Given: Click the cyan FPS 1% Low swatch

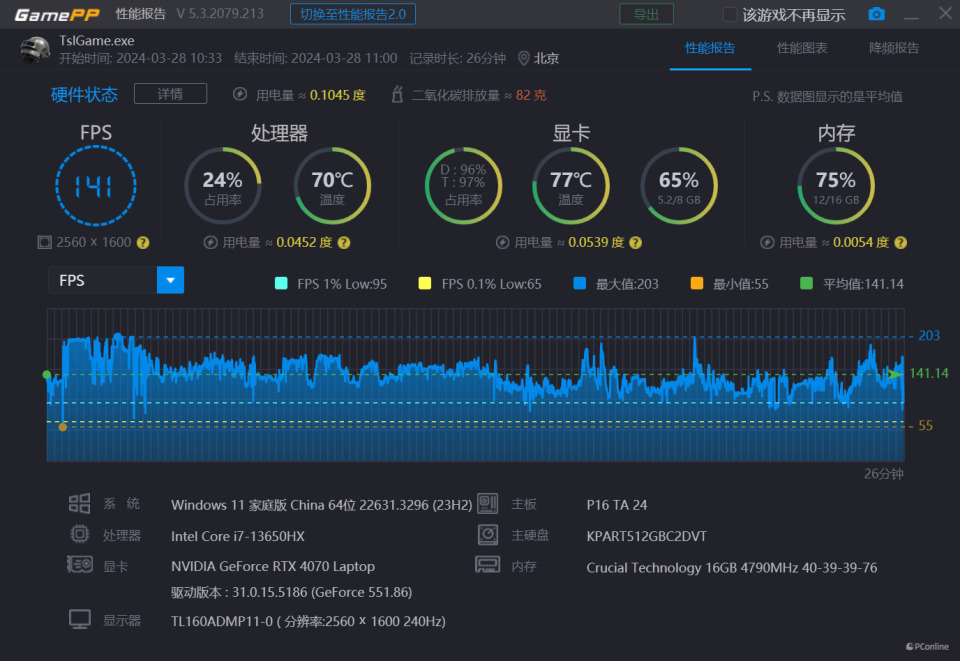Looking at the screenshot, I should 281,283.
